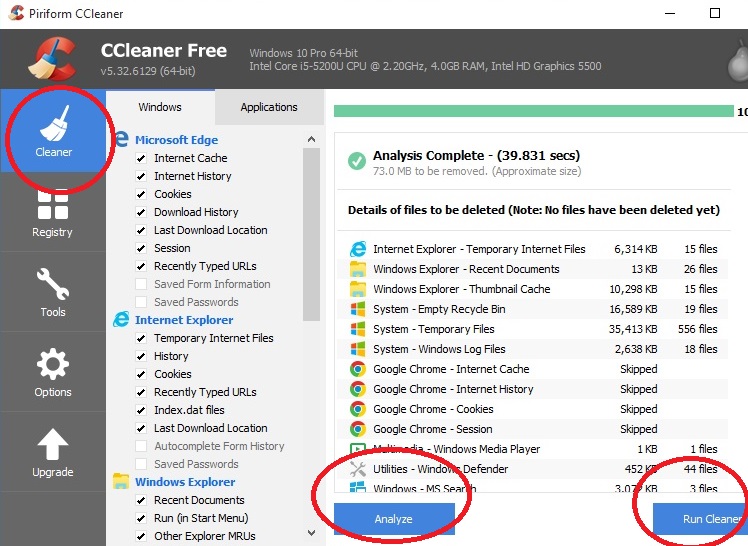This screenshot has width=748, height=546.
Task: Toggle Edge Download History checkbox
Action: pyautogui.click(x=141, y=212)
